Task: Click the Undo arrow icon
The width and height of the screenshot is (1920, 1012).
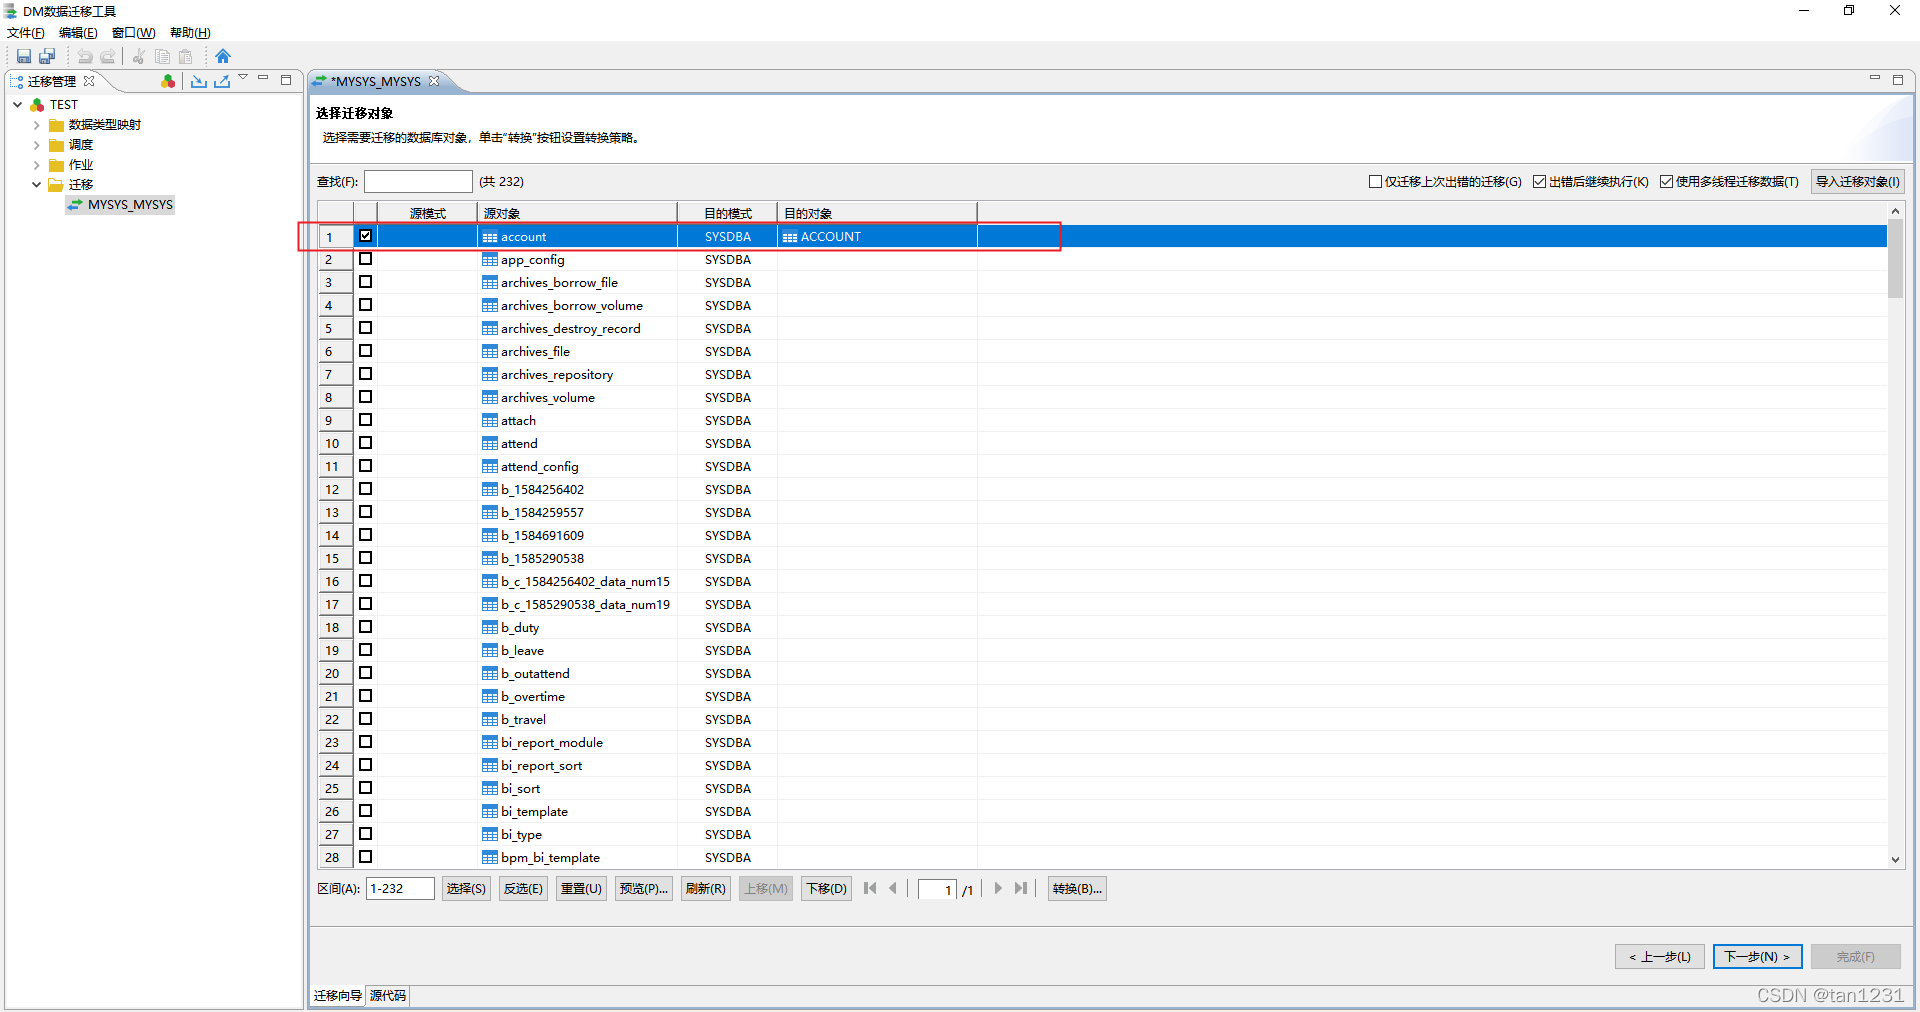Action: (x=85, y=56)
